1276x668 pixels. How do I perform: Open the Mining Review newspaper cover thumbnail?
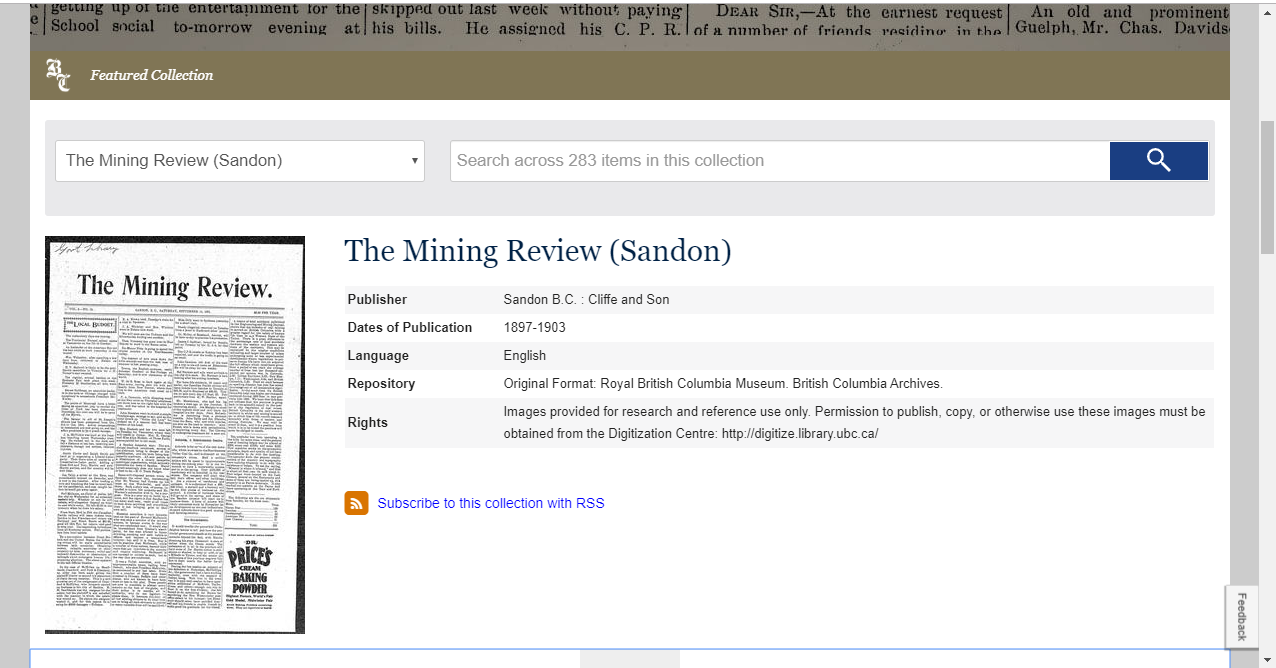(x=175, y=435)
